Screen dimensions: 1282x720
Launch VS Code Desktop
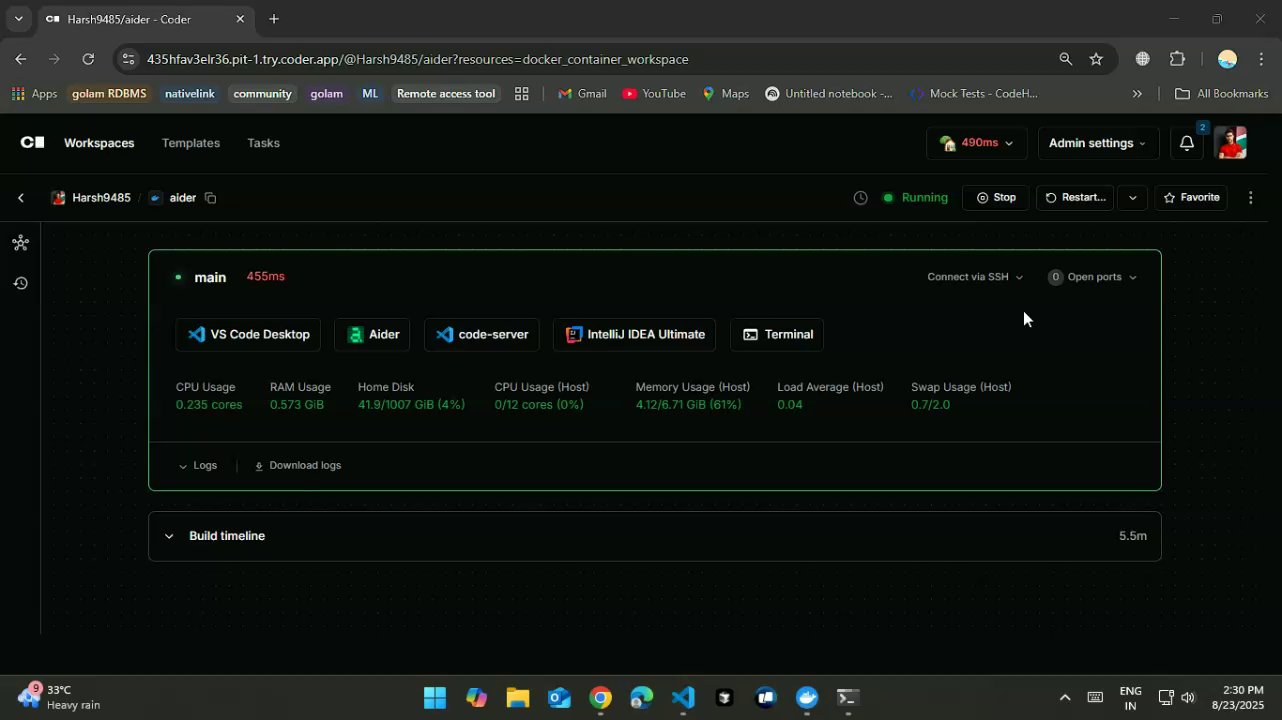(x=248, y=334)
